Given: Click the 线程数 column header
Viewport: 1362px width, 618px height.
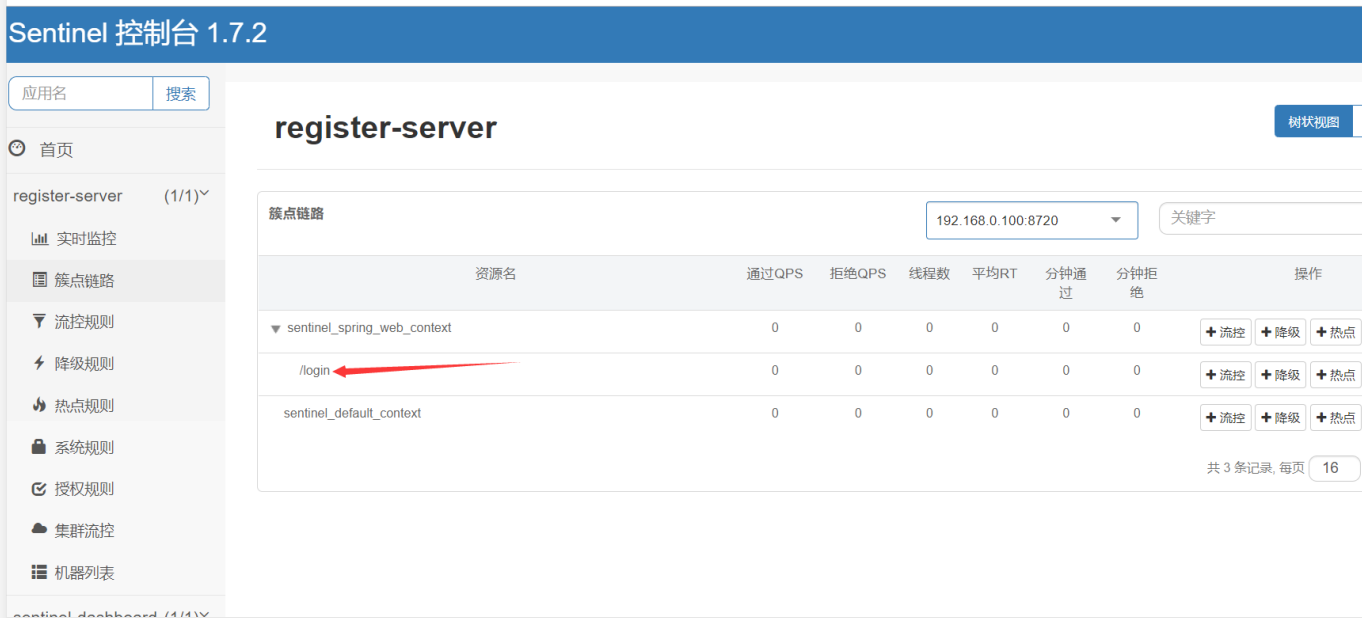Looking at the screenshot, I should (x=929, y=273).
